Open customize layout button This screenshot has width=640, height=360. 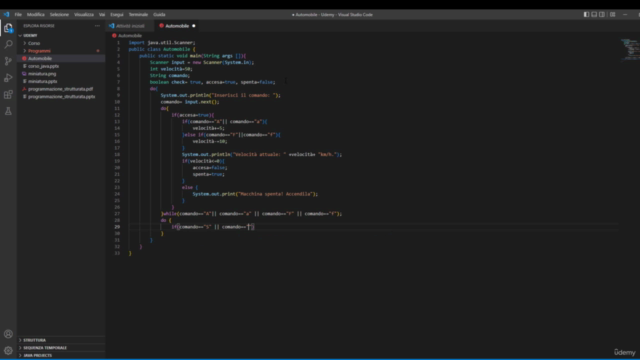coord(612,14)
